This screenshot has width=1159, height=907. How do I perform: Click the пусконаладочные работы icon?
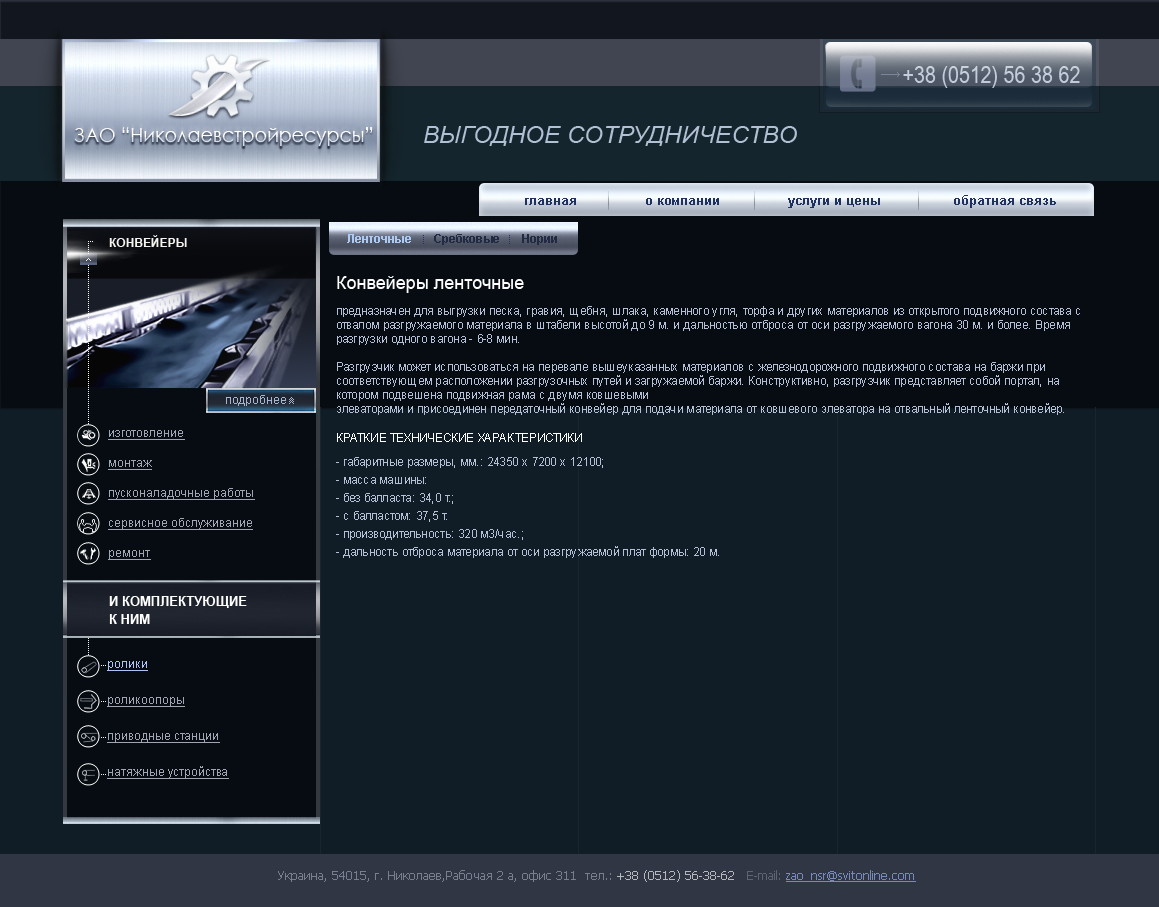click(88, 494)
